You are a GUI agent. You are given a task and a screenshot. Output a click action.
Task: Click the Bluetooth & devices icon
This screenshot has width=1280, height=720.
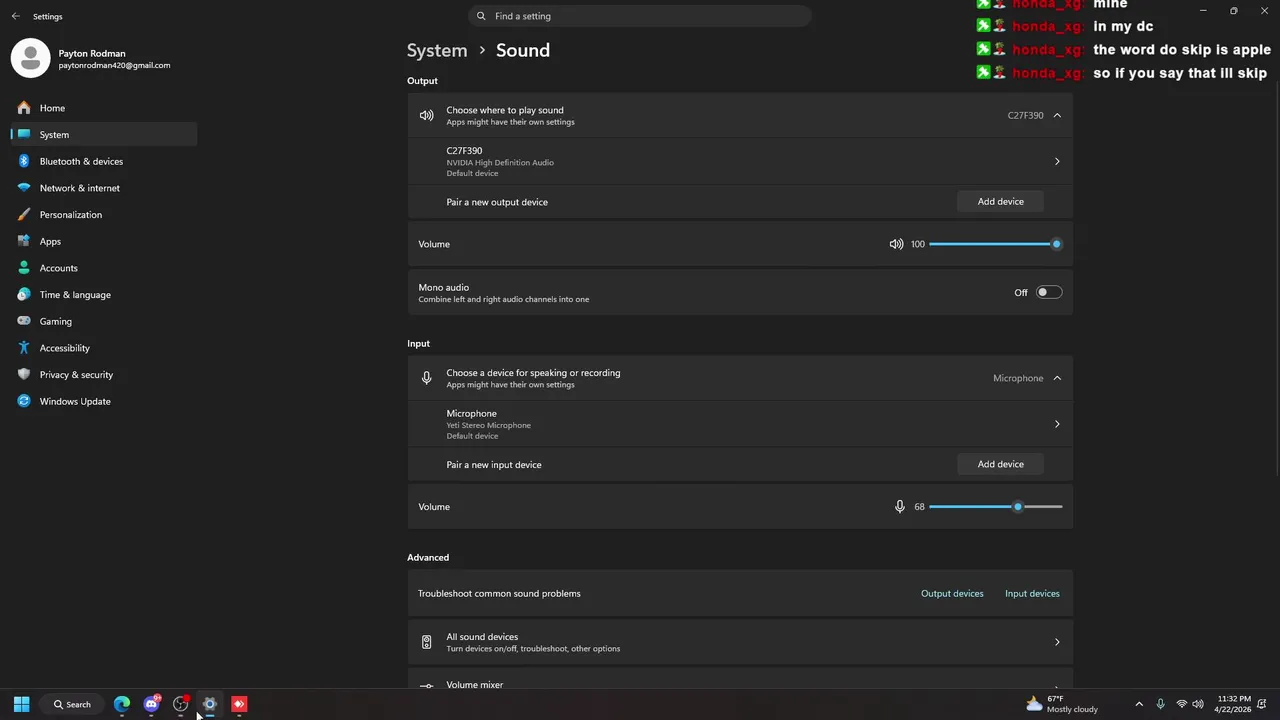click(x=24, y=161)
